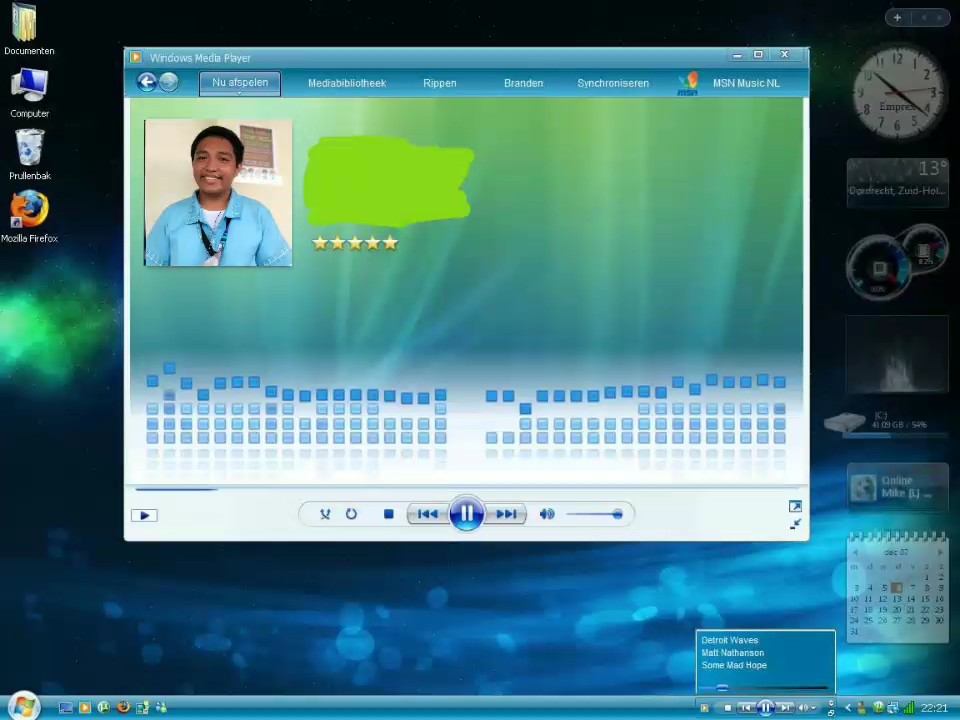Click the play icon at bottom-left of player
Screen dimensions: 960x720
pos(144,515)
